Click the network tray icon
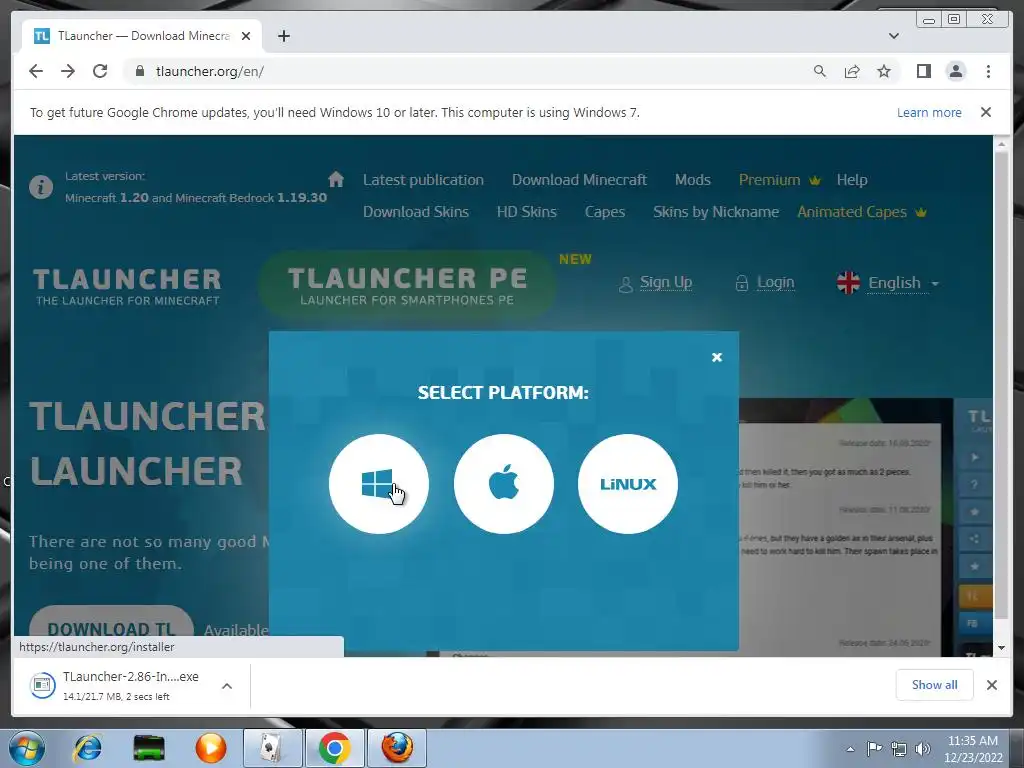Viewport: 1024px width, 768px height. click(899, 749)
